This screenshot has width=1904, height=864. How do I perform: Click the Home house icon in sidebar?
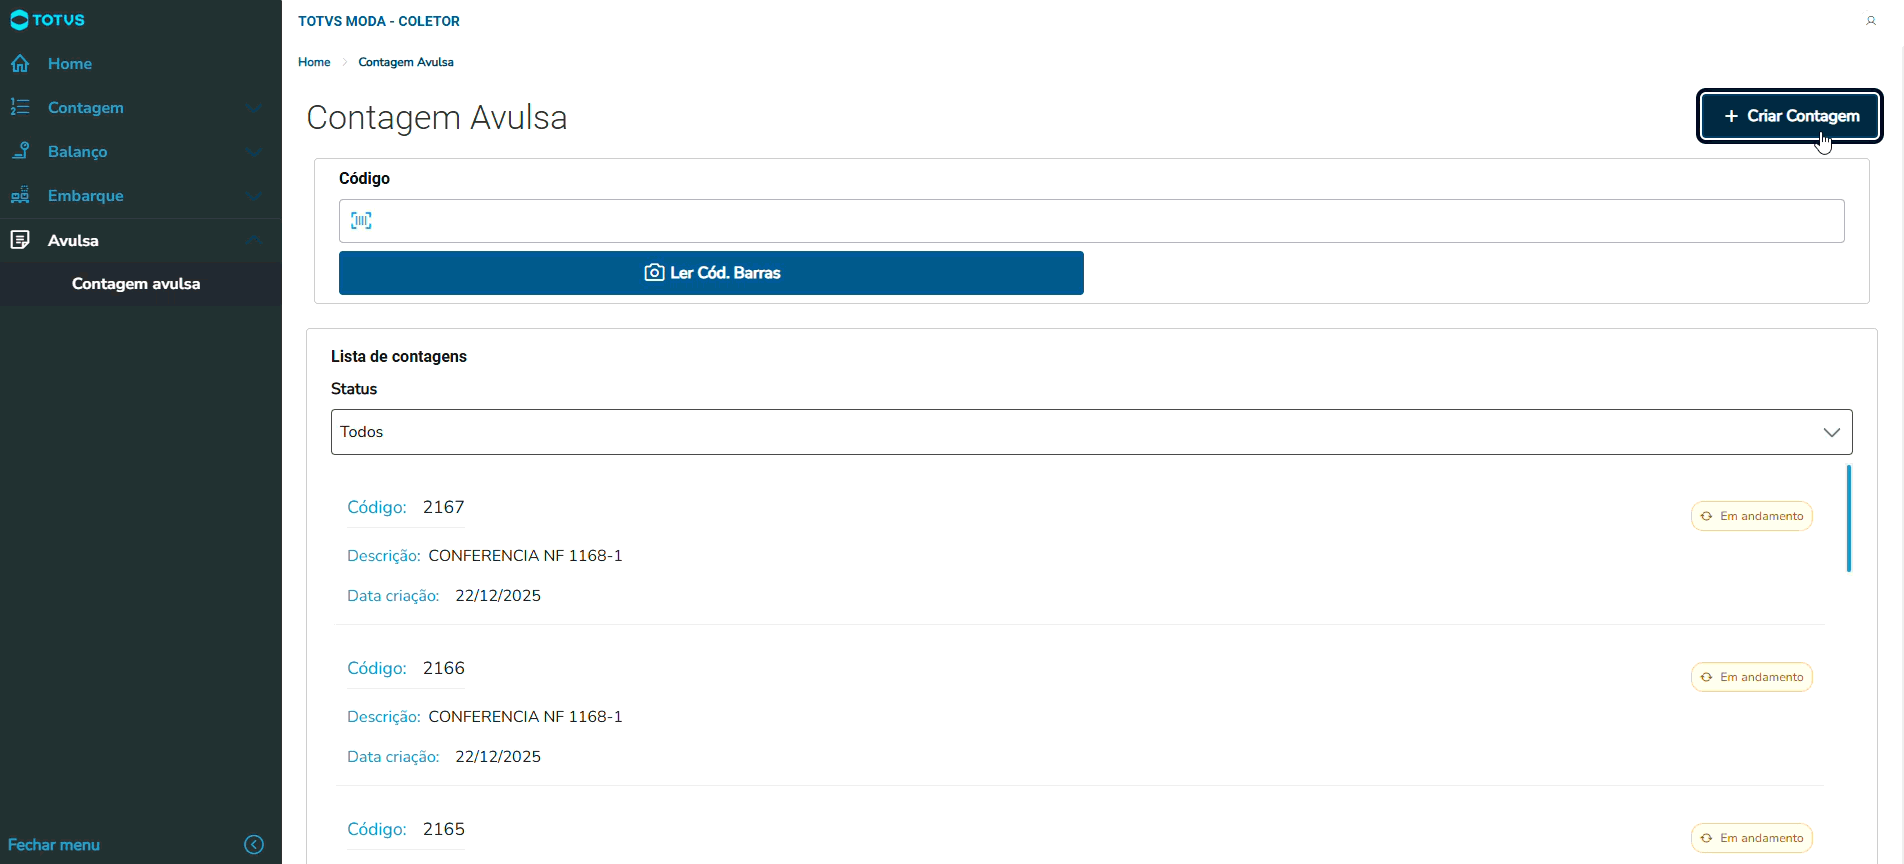tap(20, 64)
